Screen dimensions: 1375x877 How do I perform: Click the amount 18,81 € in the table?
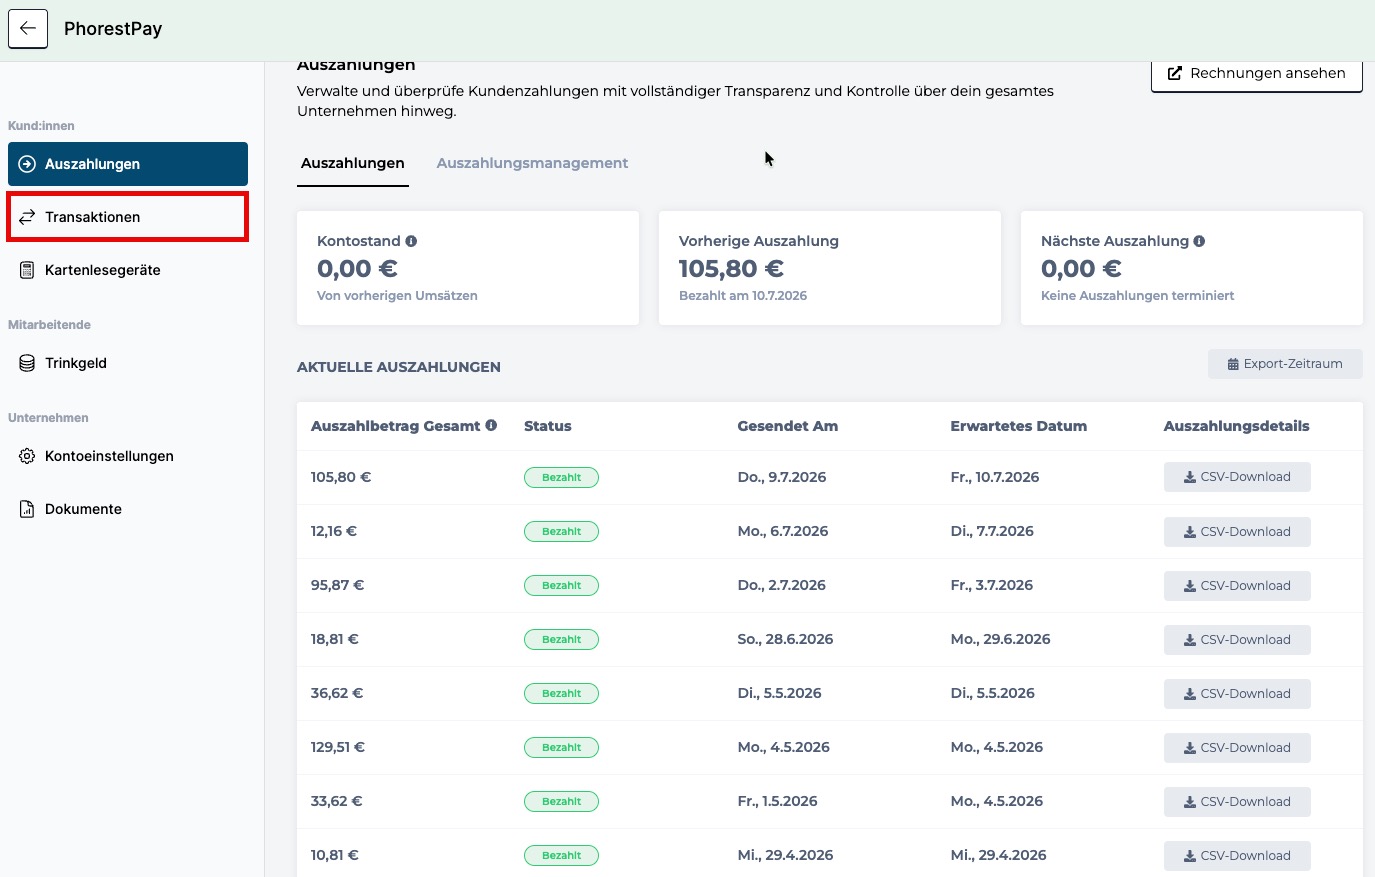pyautogui.click(x=334, y=639)
